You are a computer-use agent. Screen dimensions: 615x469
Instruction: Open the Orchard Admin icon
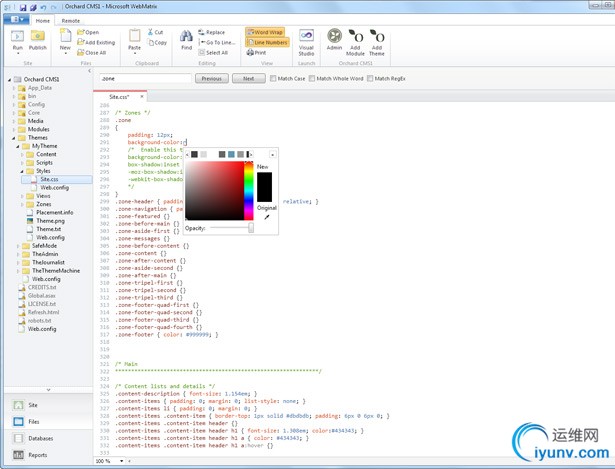click(x=335, y=36)
